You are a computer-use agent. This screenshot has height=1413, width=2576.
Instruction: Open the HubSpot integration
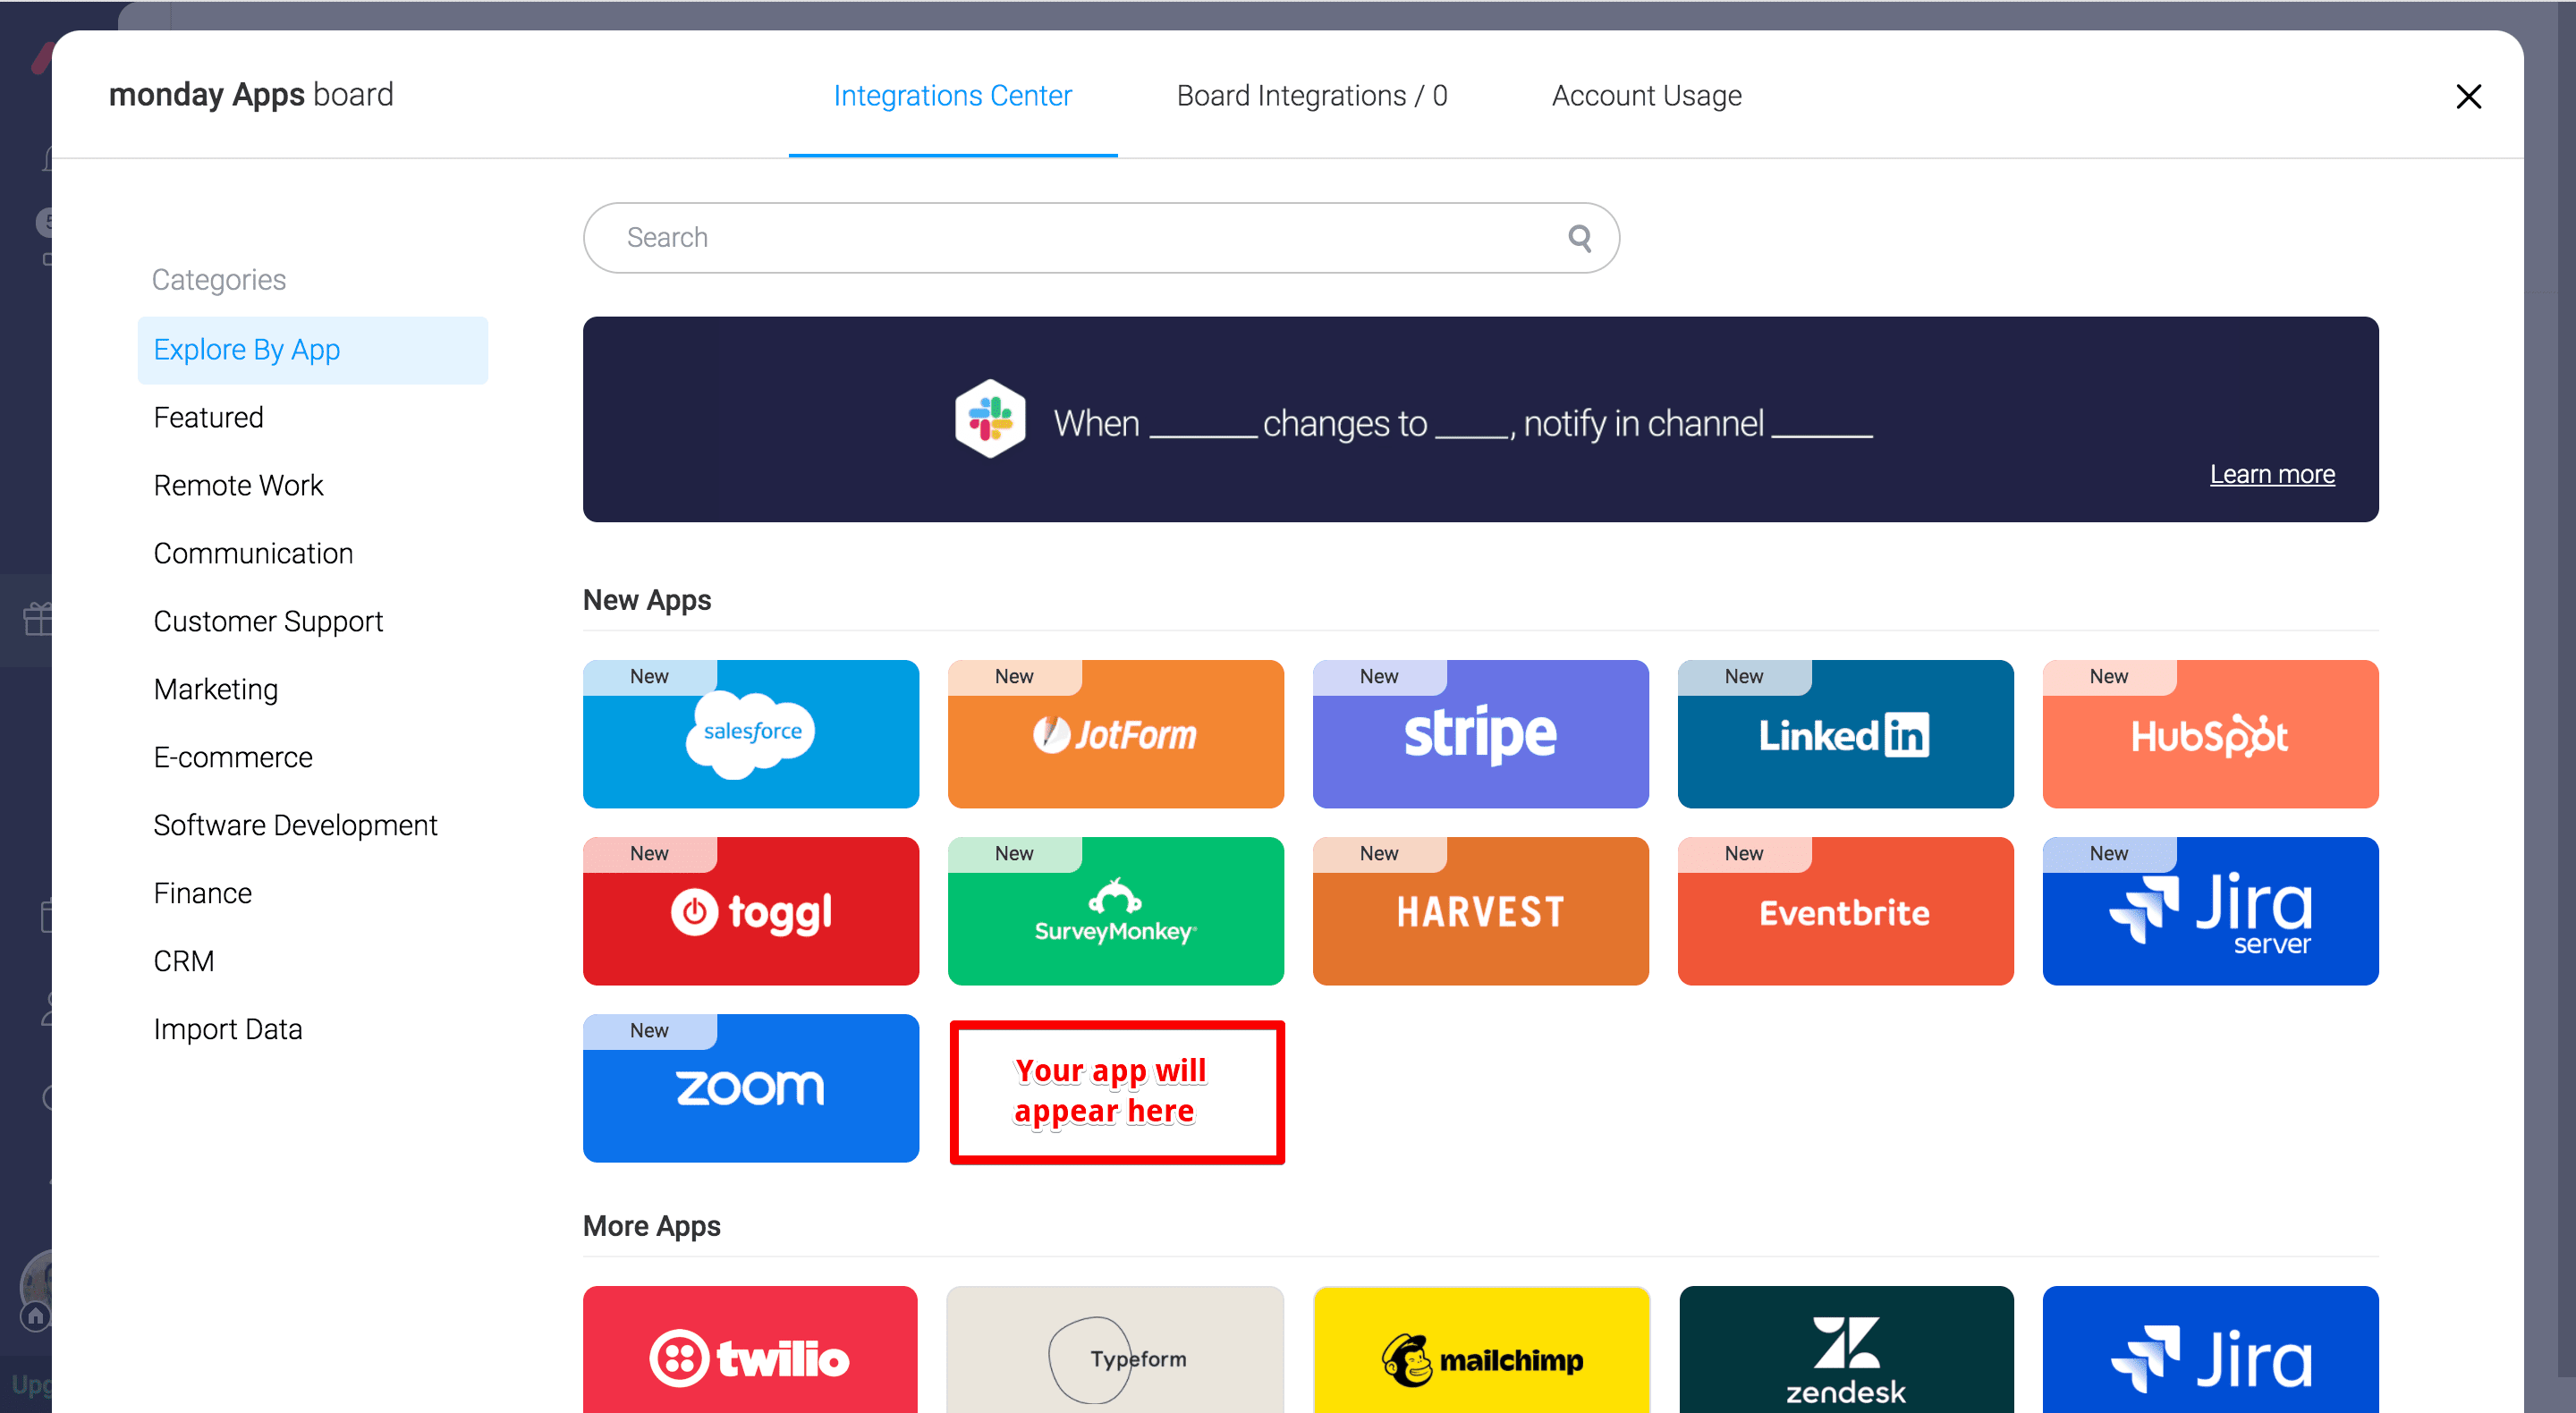pyautogui.click(x=2210, y=733)
